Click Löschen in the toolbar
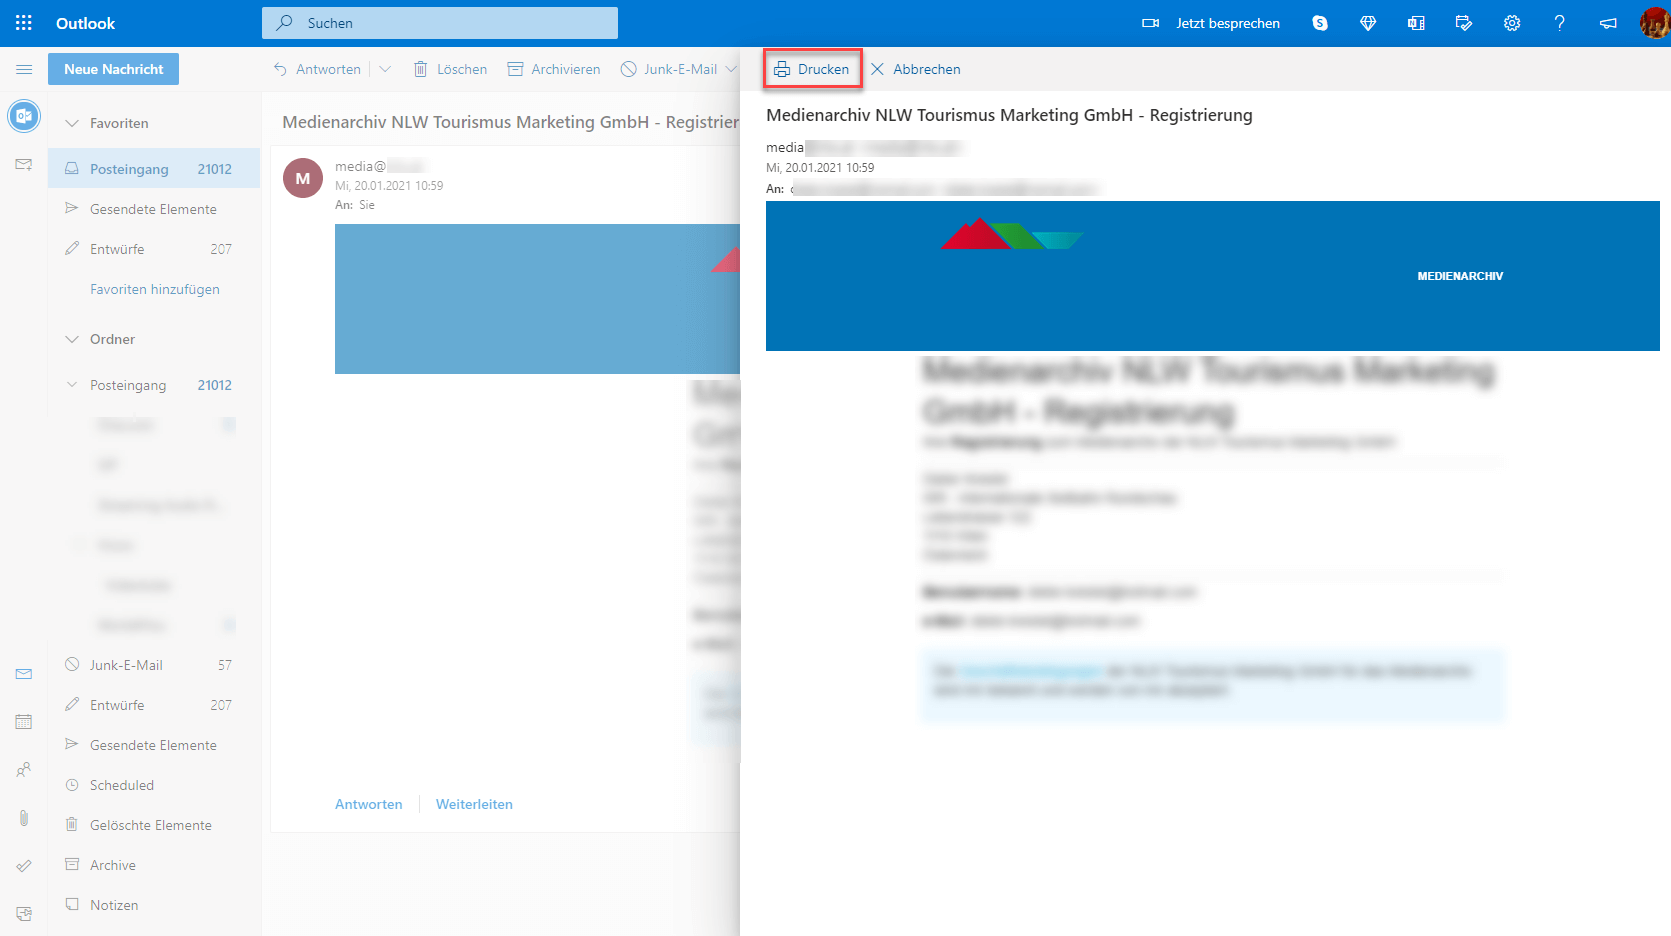 (x=450, y=69)
